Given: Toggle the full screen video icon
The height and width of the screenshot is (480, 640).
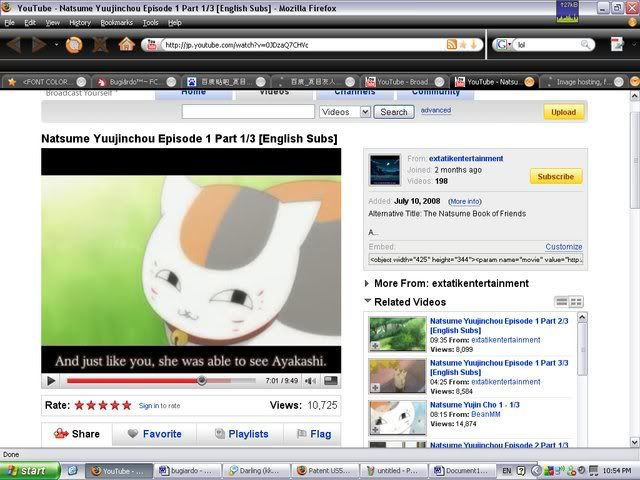Looking at the screenshot, I should point(331,381).
